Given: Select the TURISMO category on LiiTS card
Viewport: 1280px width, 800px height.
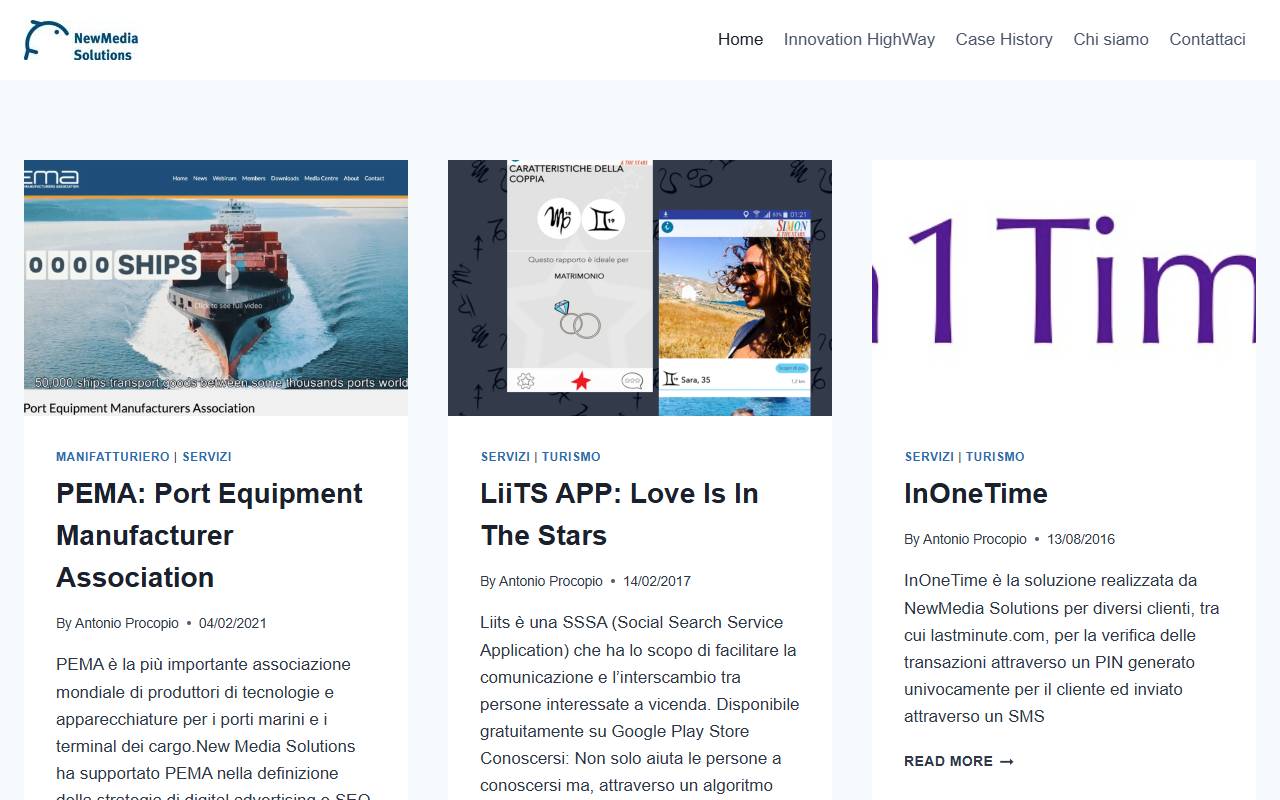Looking at the screenshot, I should click(x=571, y=456).
